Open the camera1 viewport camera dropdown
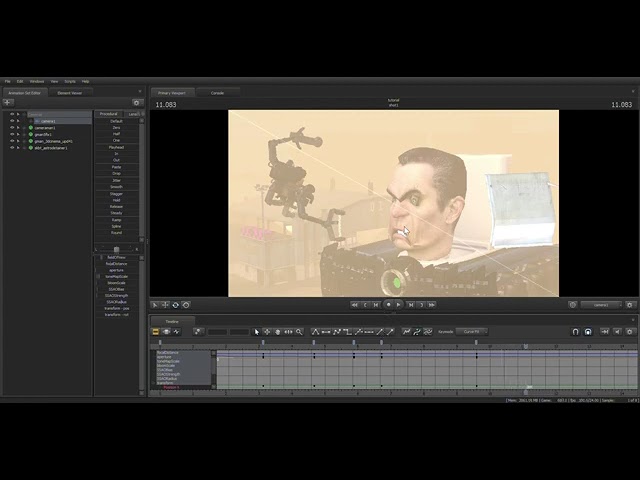This screenshot has height=480, width=640. [x=601, y=305]
